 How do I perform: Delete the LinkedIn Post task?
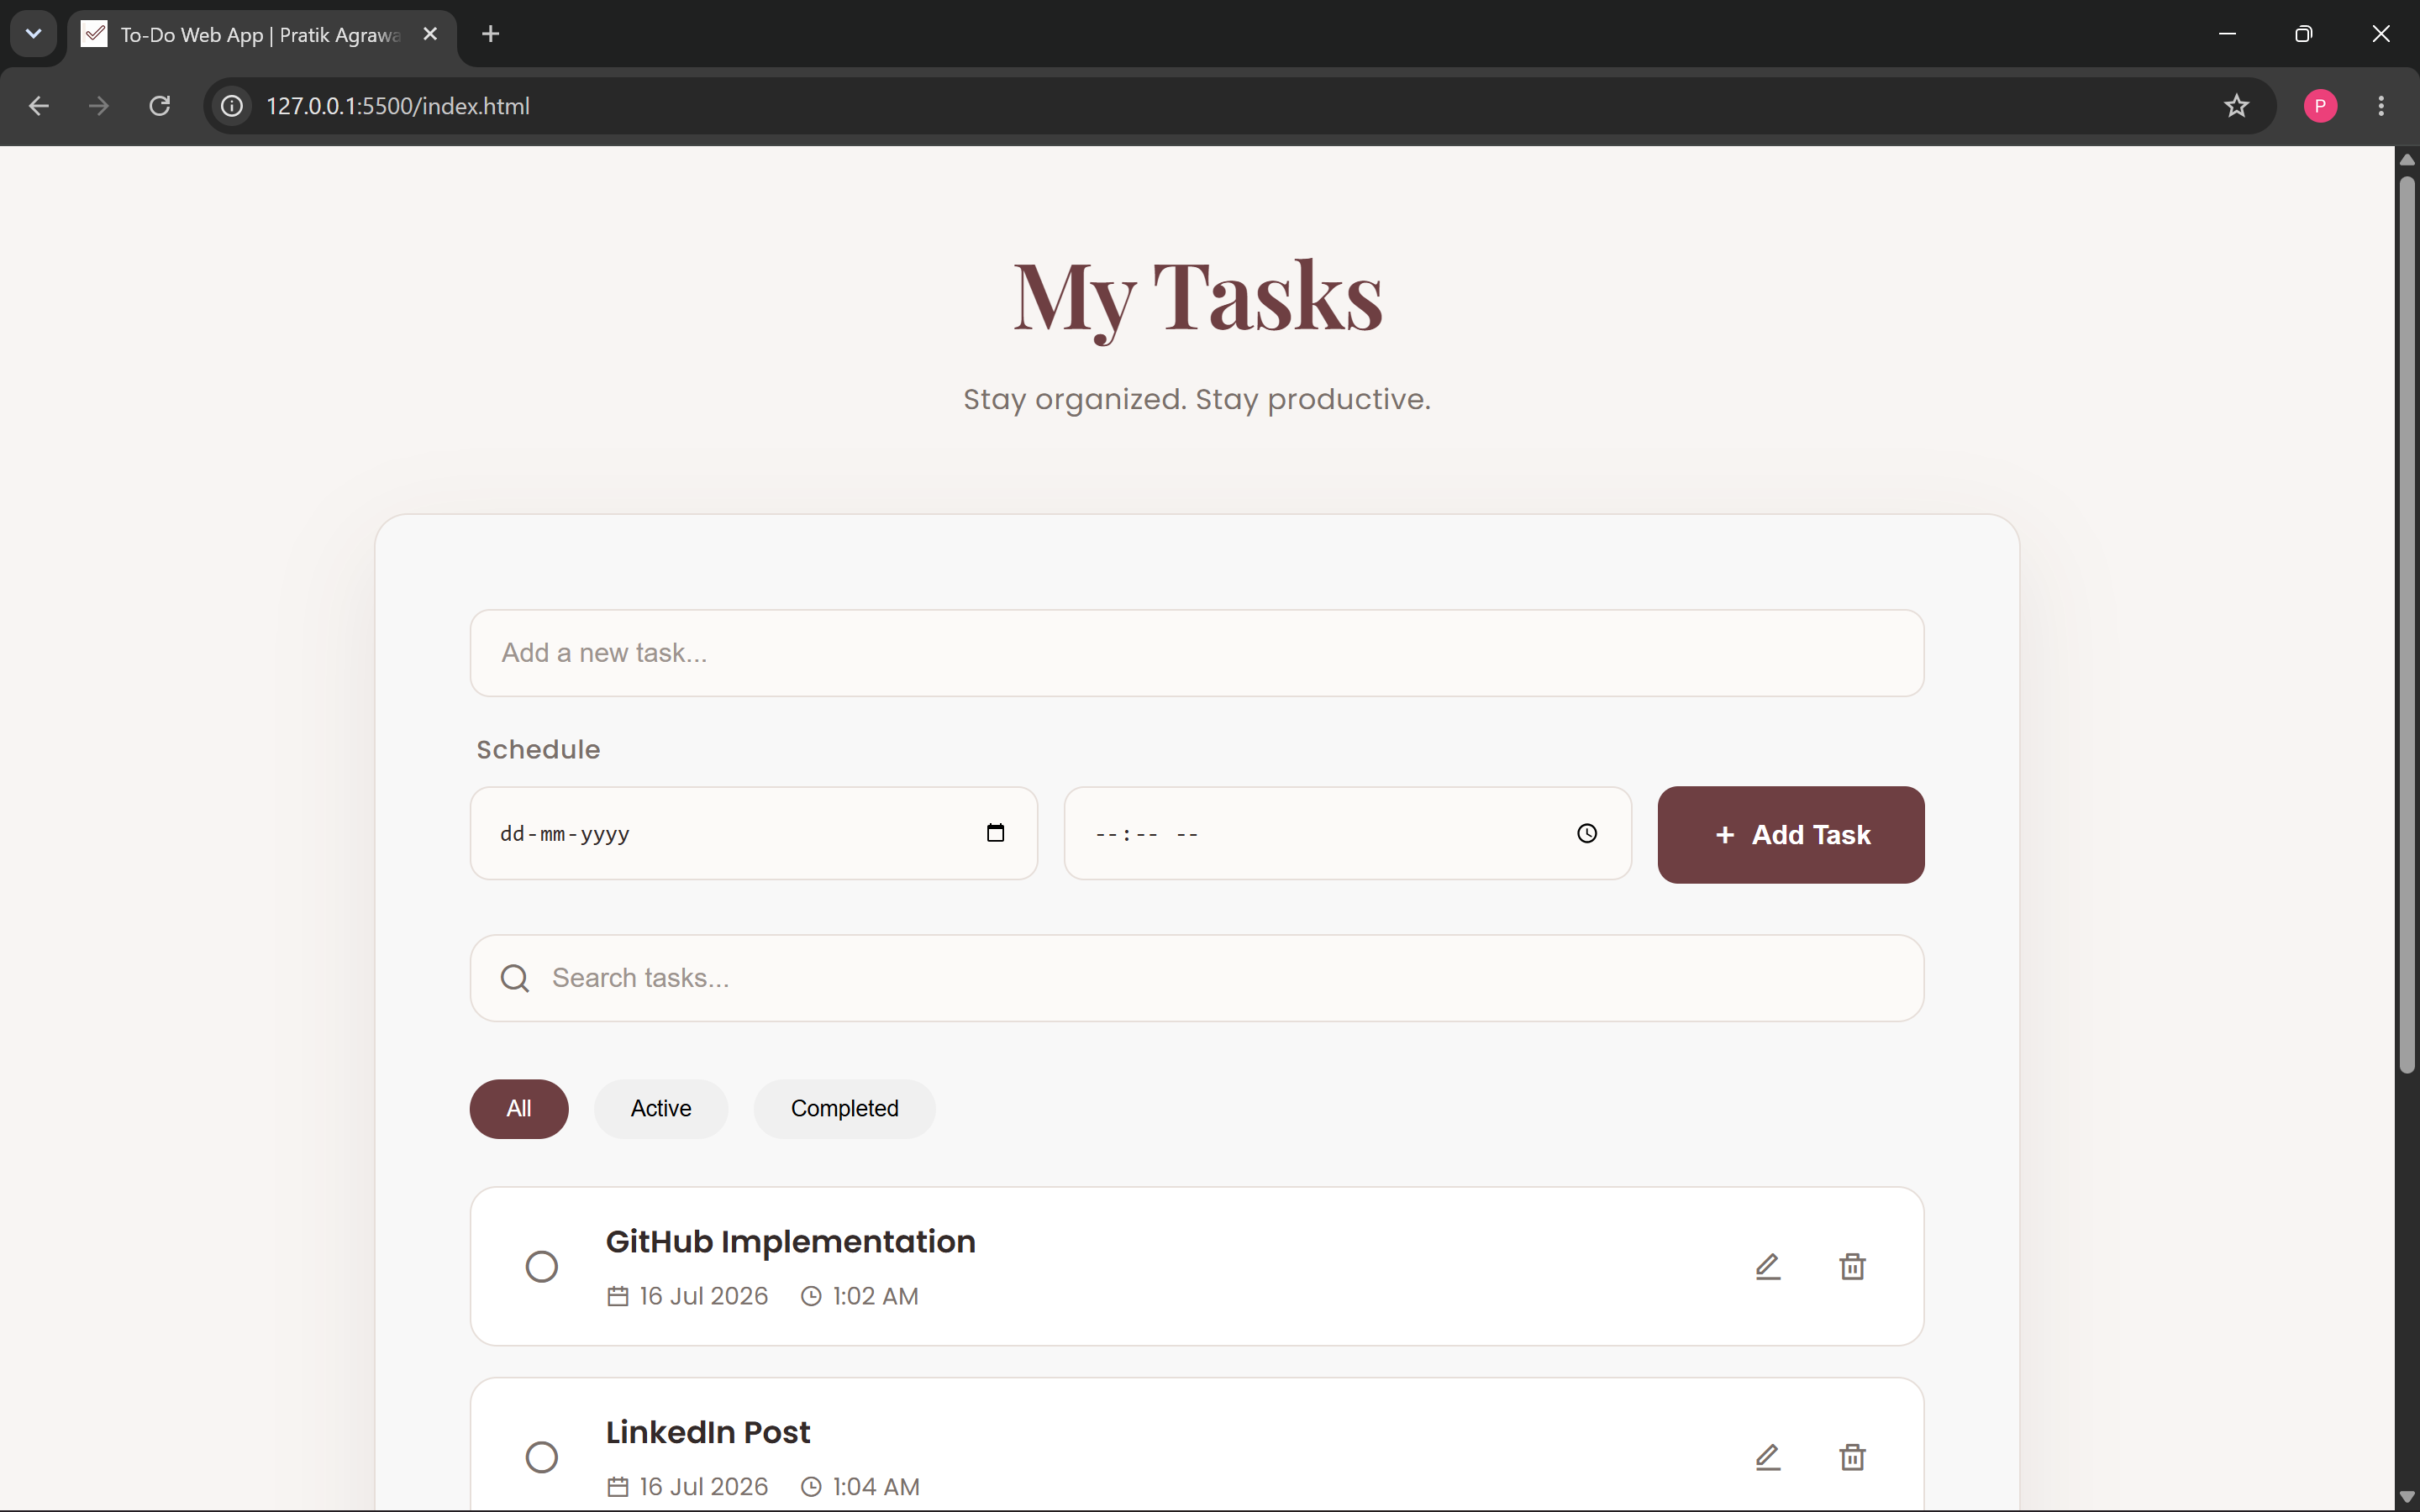(x=1852, y=1457)
